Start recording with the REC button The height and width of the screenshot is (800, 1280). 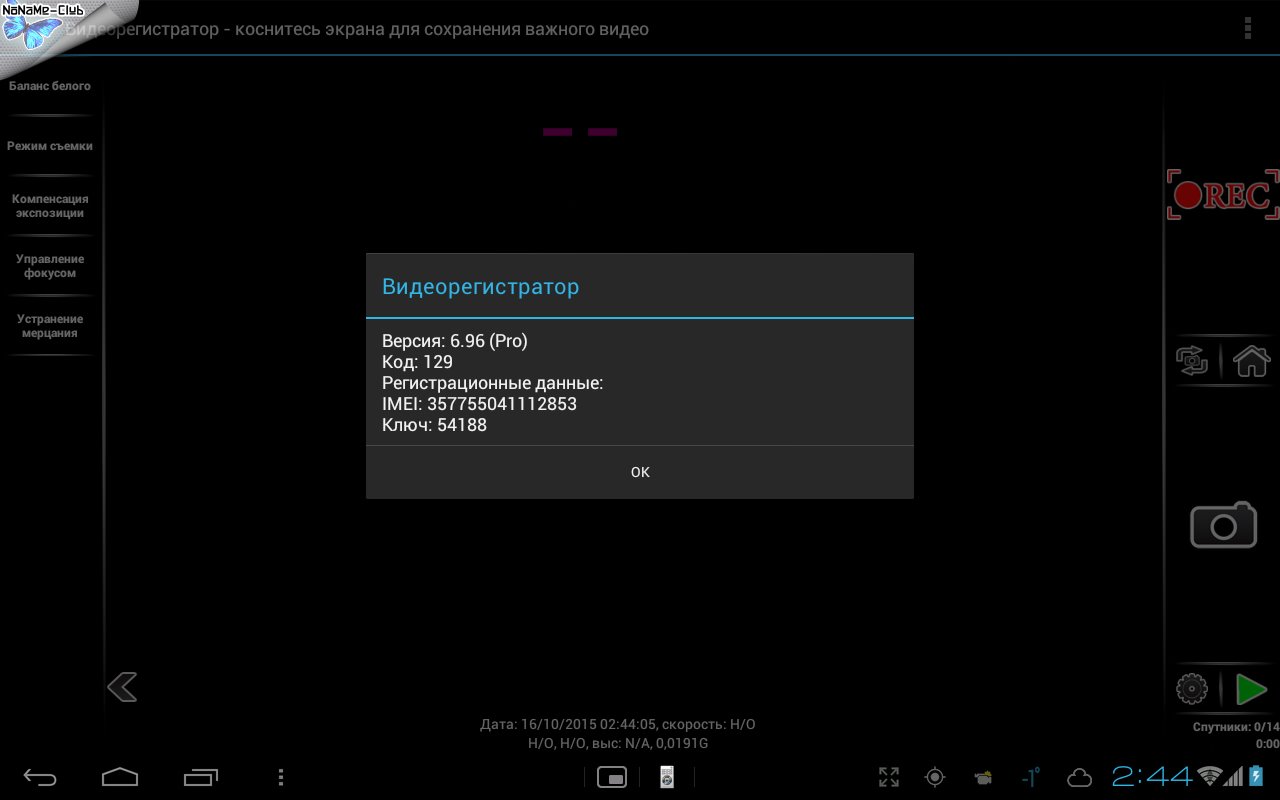pyautogui.click(x=1222, y=195)
